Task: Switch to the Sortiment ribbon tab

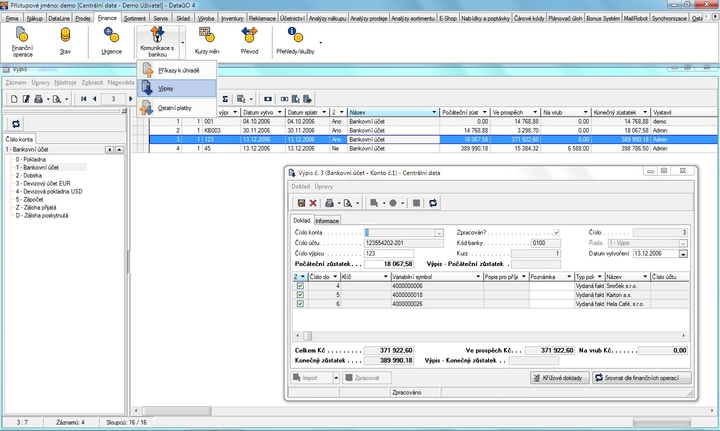Action: click(x=135, y=18)
